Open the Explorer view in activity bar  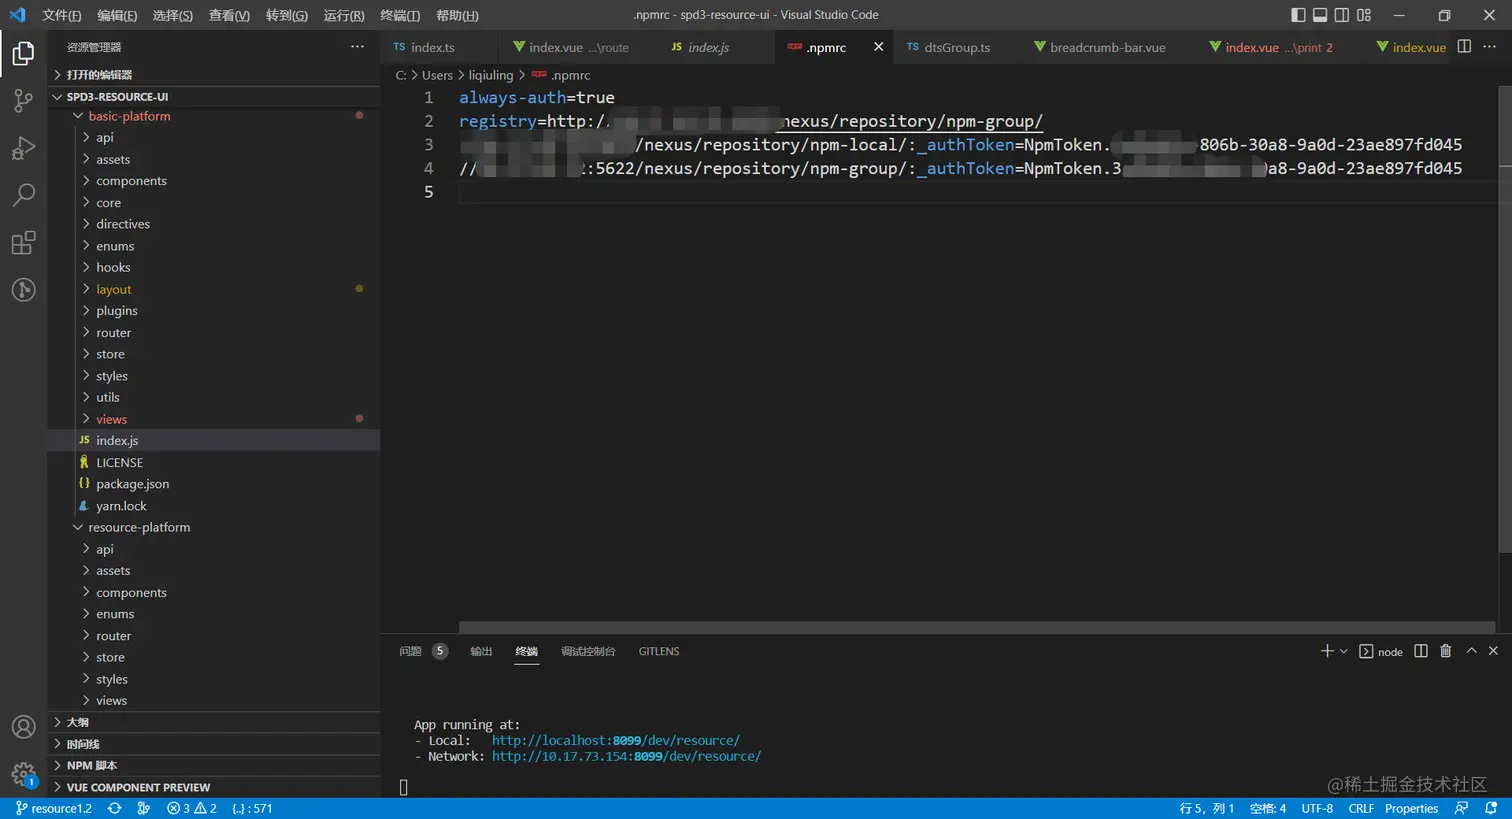point(23,53)
